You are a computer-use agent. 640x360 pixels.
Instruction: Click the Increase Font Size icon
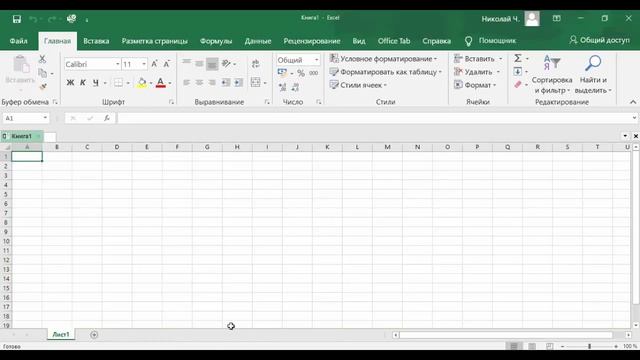(154, 64)
